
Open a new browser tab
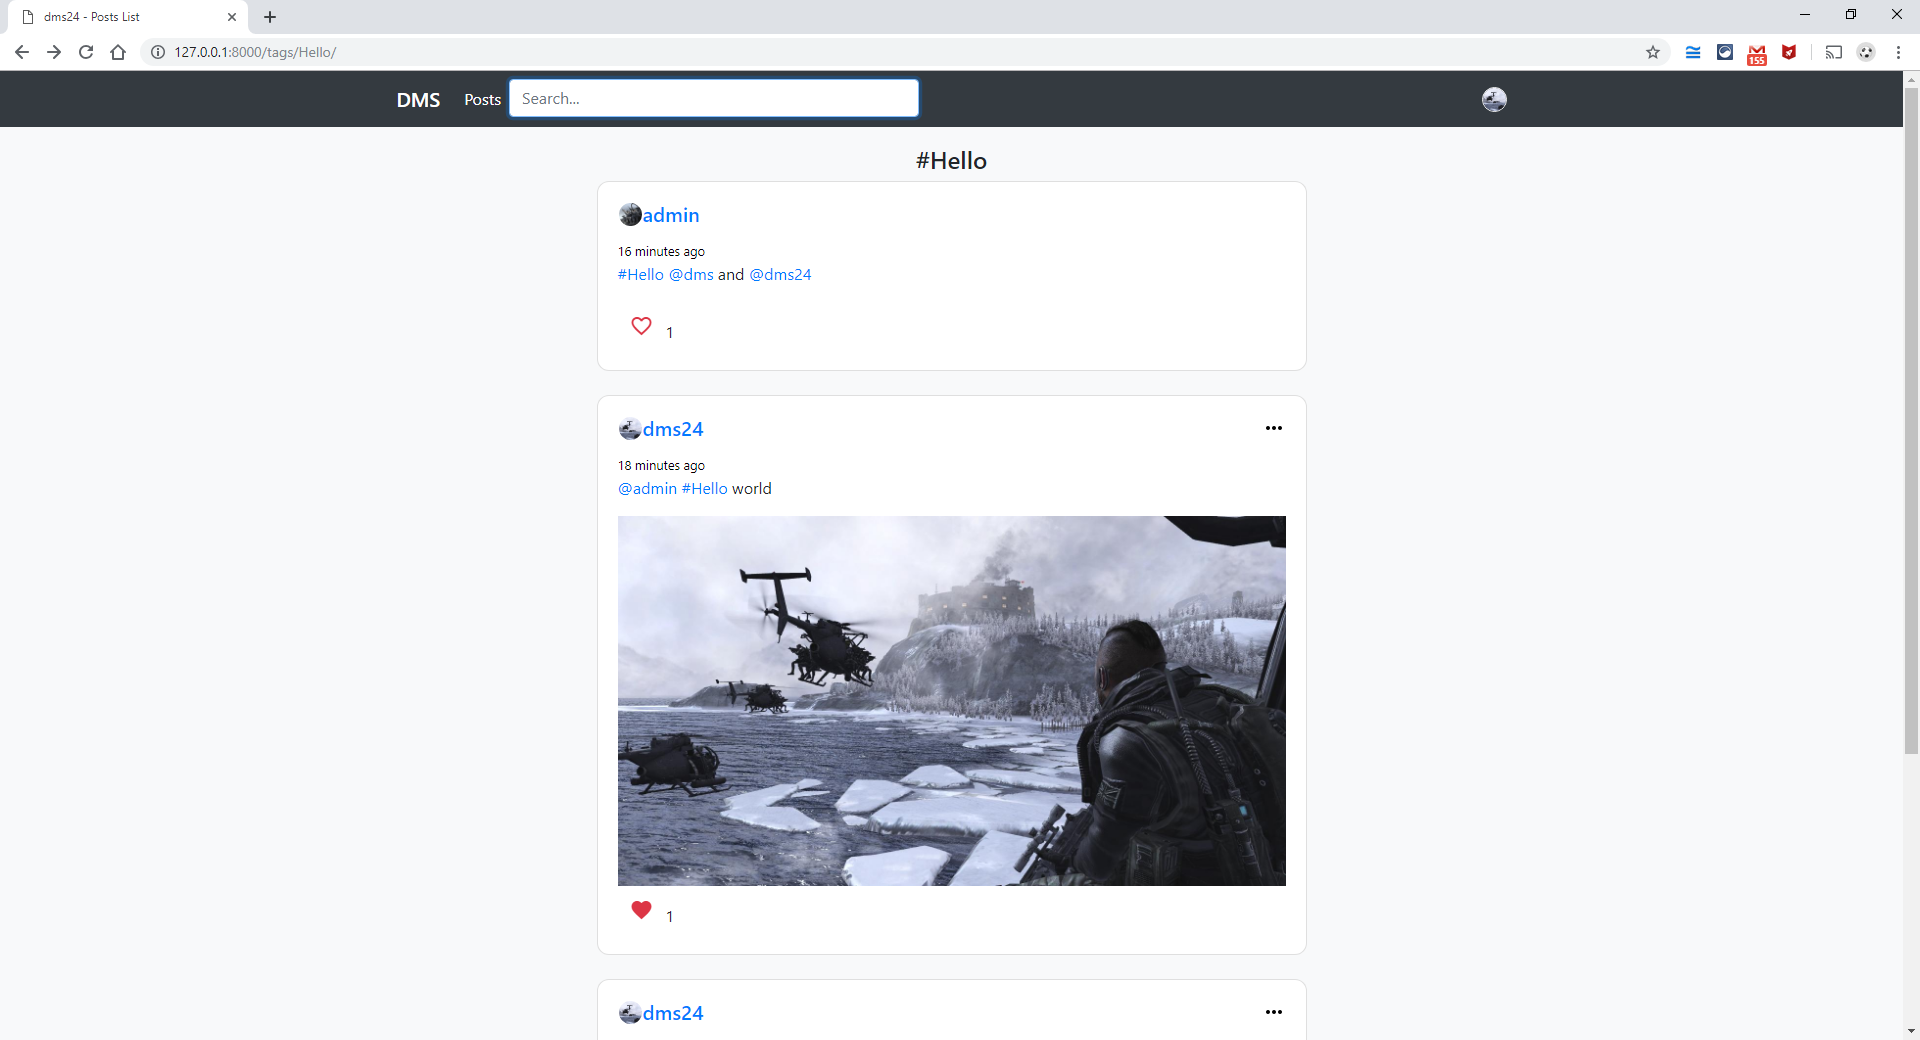(270, 17)
